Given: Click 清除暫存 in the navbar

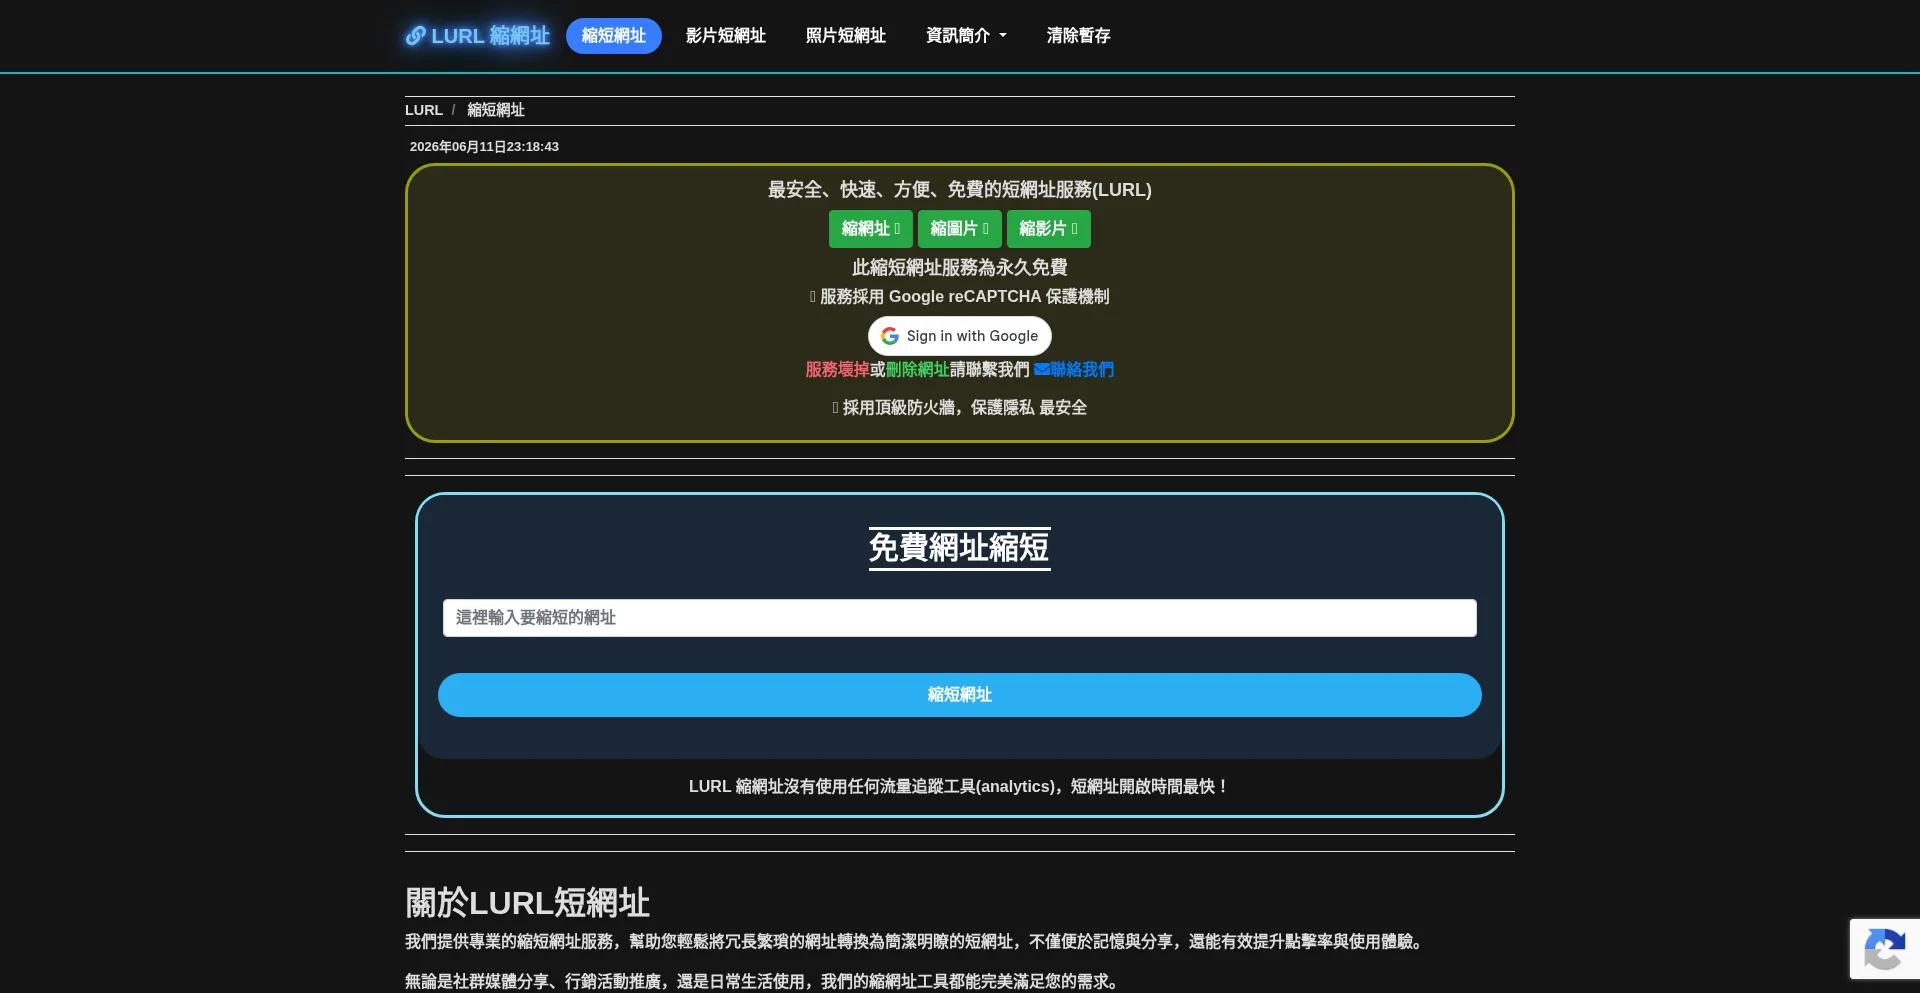Looking at the screenshot, I should pos(1079,36).
